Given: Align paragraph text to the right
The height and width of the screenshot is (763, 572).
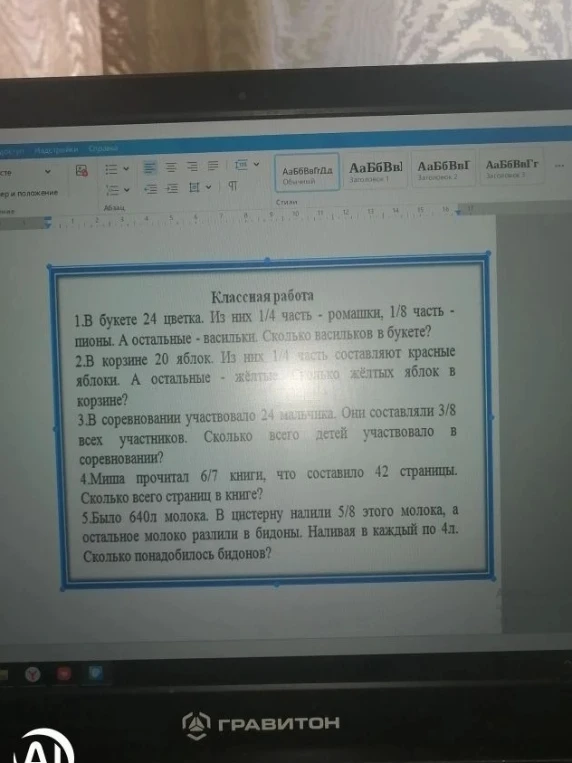Looking at the screenshot, I should pos(192,167).
